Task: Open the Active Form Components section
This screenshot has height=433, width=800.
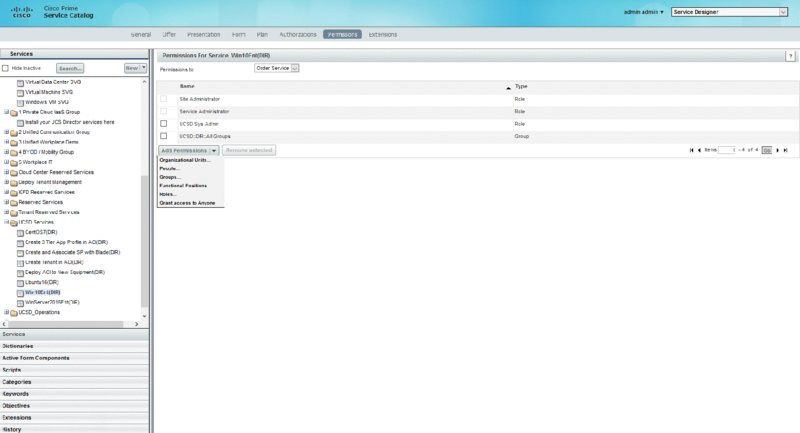Action: tap(74, 358)
